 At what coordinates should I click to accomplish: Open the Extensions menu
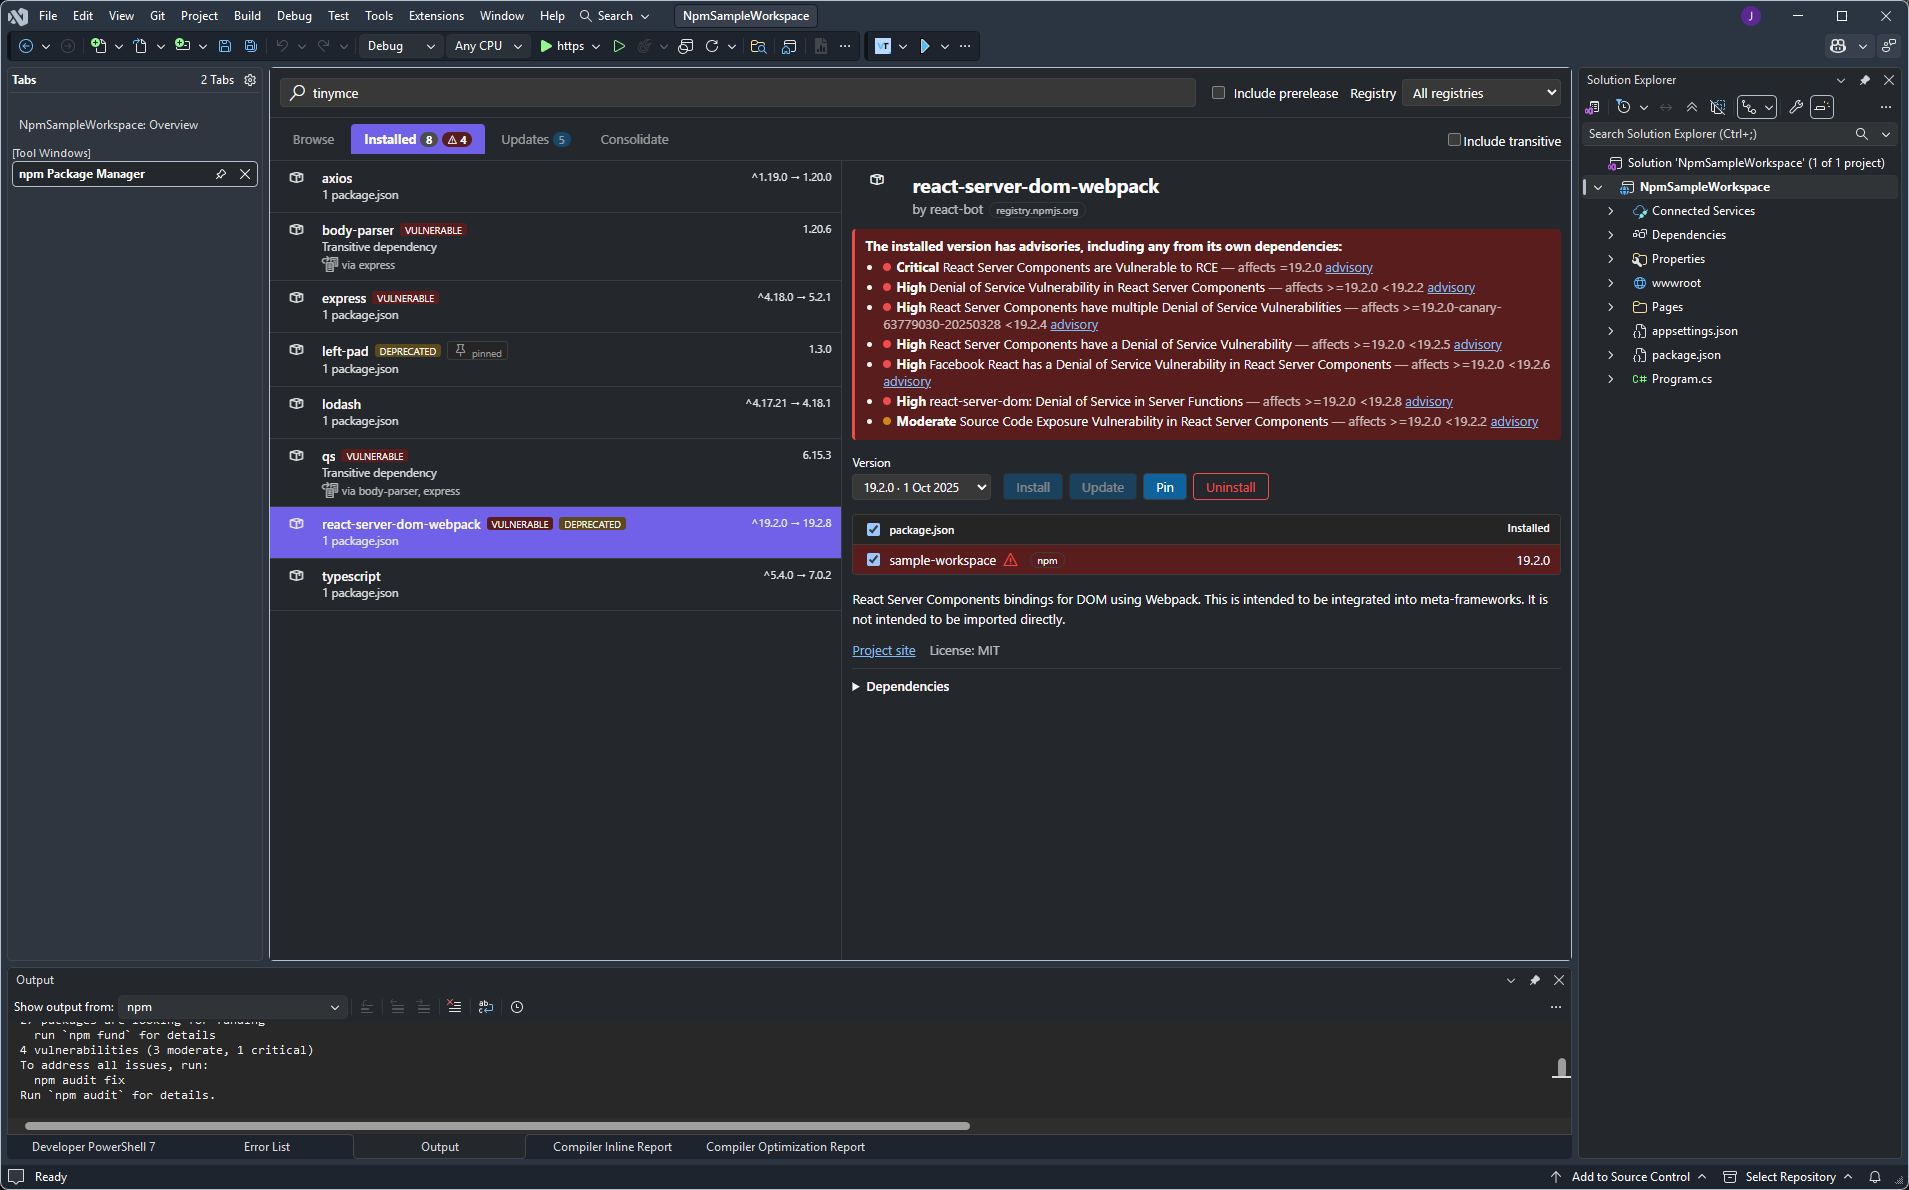(x=436, y=16)
